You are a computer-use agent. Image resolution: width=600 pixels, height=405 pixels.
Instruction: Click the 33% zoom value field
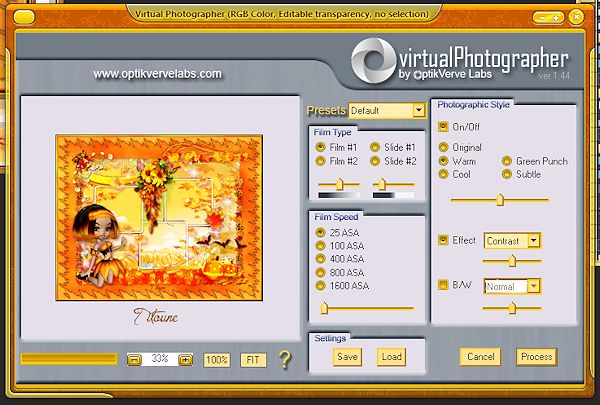[160, 359]
